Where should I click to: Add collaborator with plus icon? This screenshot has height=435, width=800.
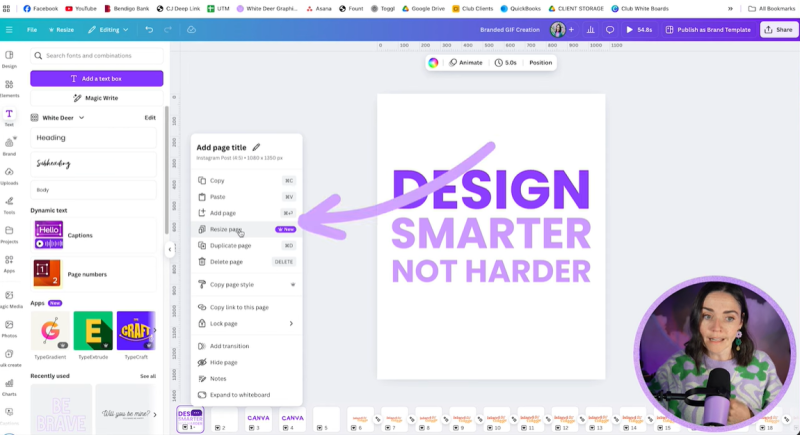pyautogui.click(x=571, y=30)
